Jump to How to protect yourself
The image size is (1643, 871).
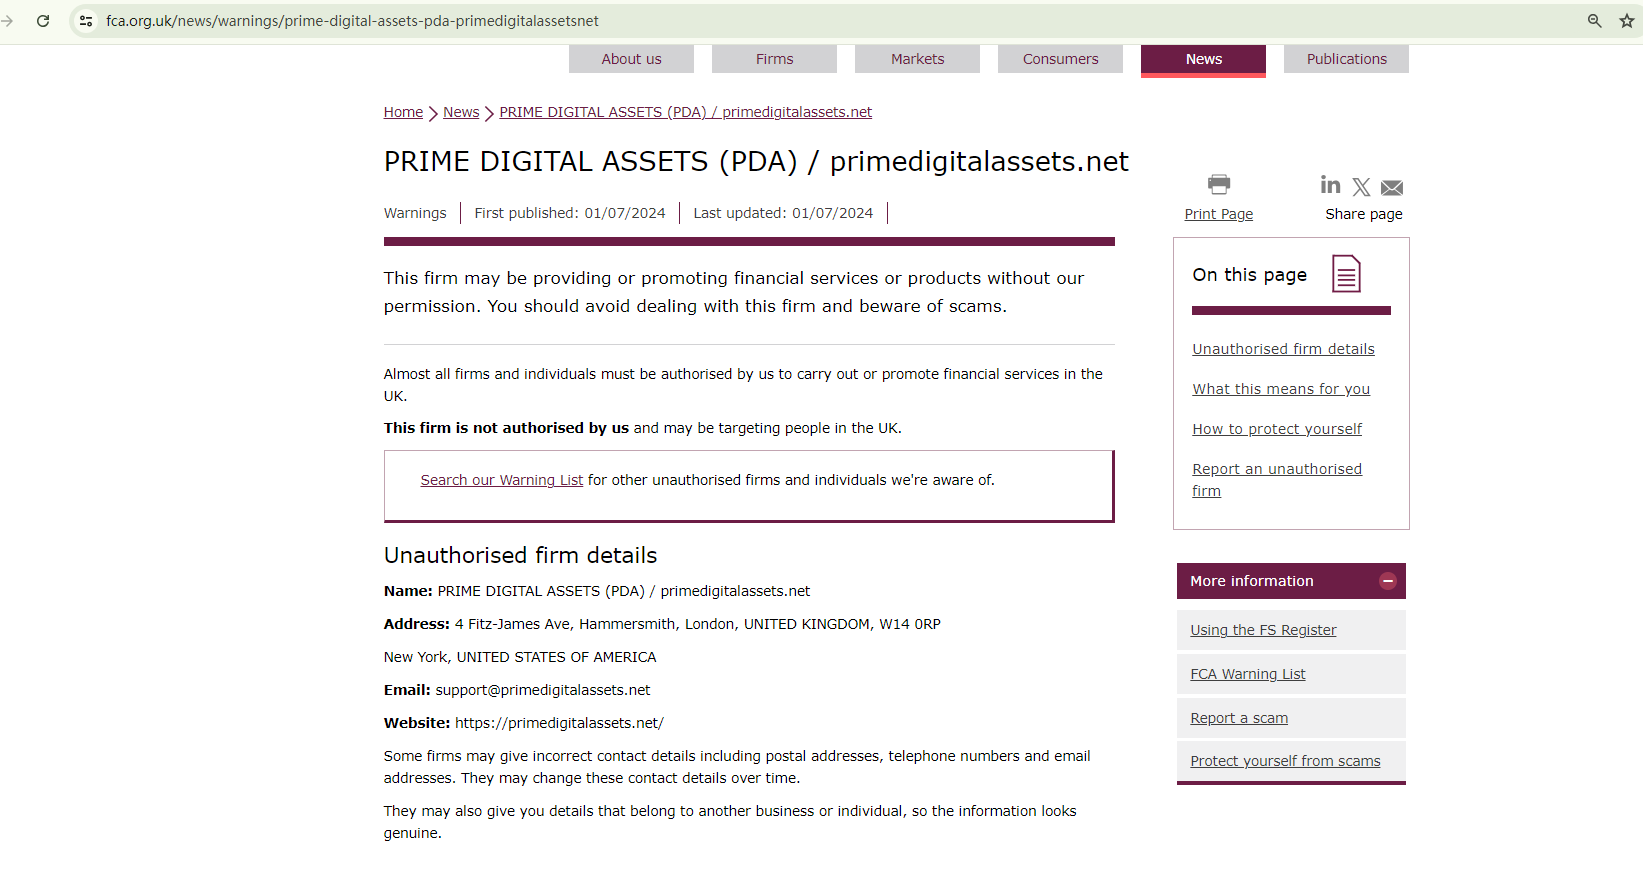click(1277, 429)
